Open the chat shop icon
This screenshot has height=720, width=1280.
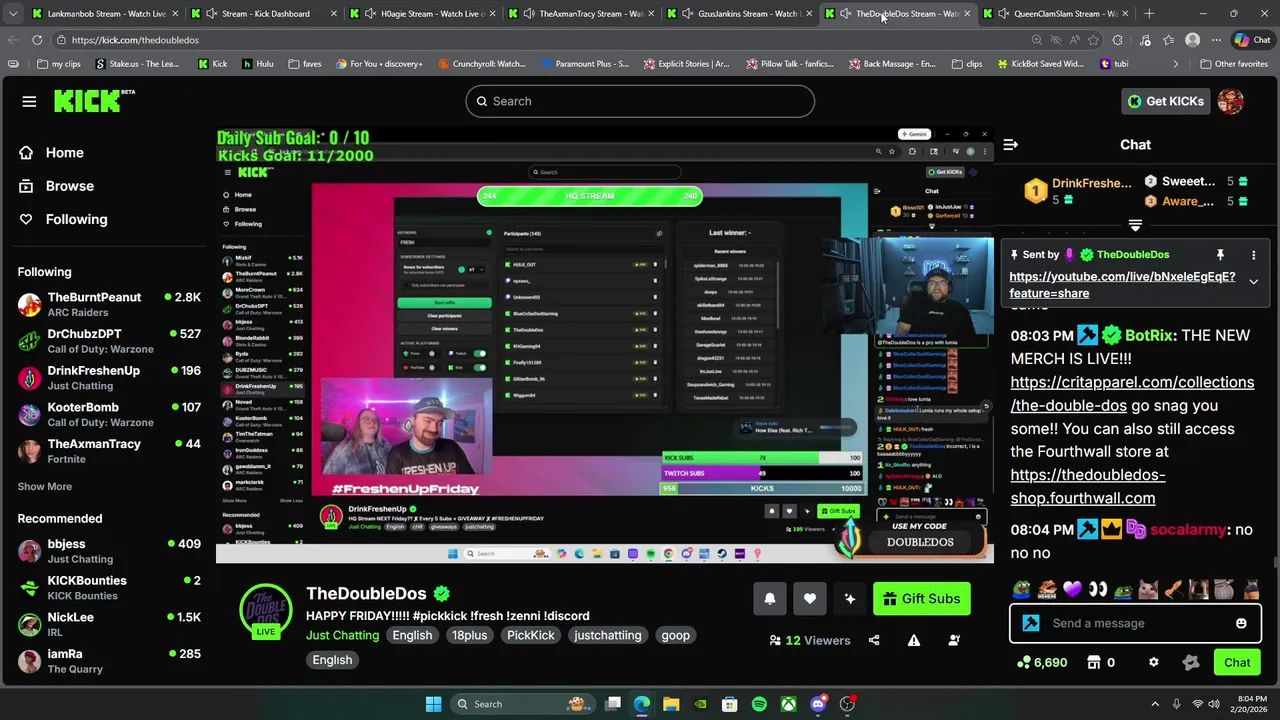point(1094,663)
